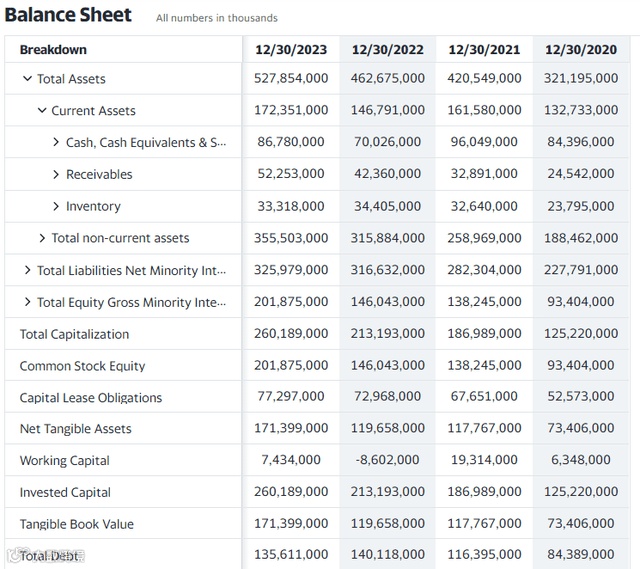Select the Invested Capital row label
Screen dimensions: 640x569
[65, 492]
